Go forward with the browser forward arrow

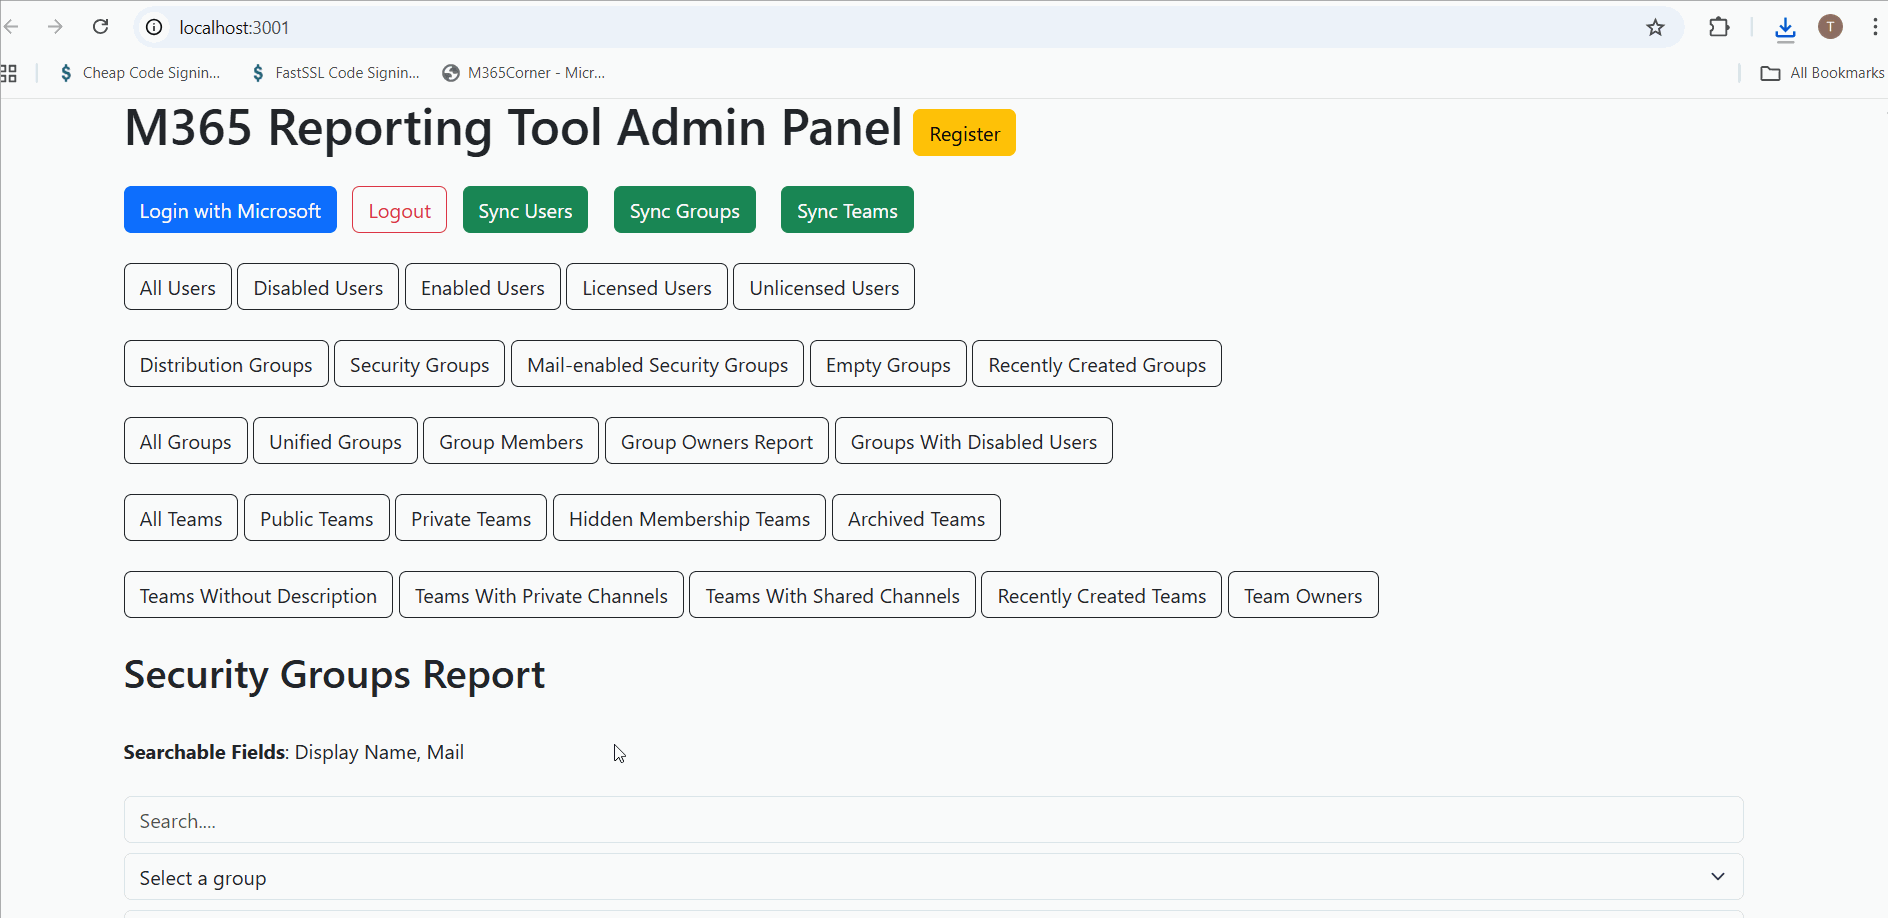tap(55, 27)
